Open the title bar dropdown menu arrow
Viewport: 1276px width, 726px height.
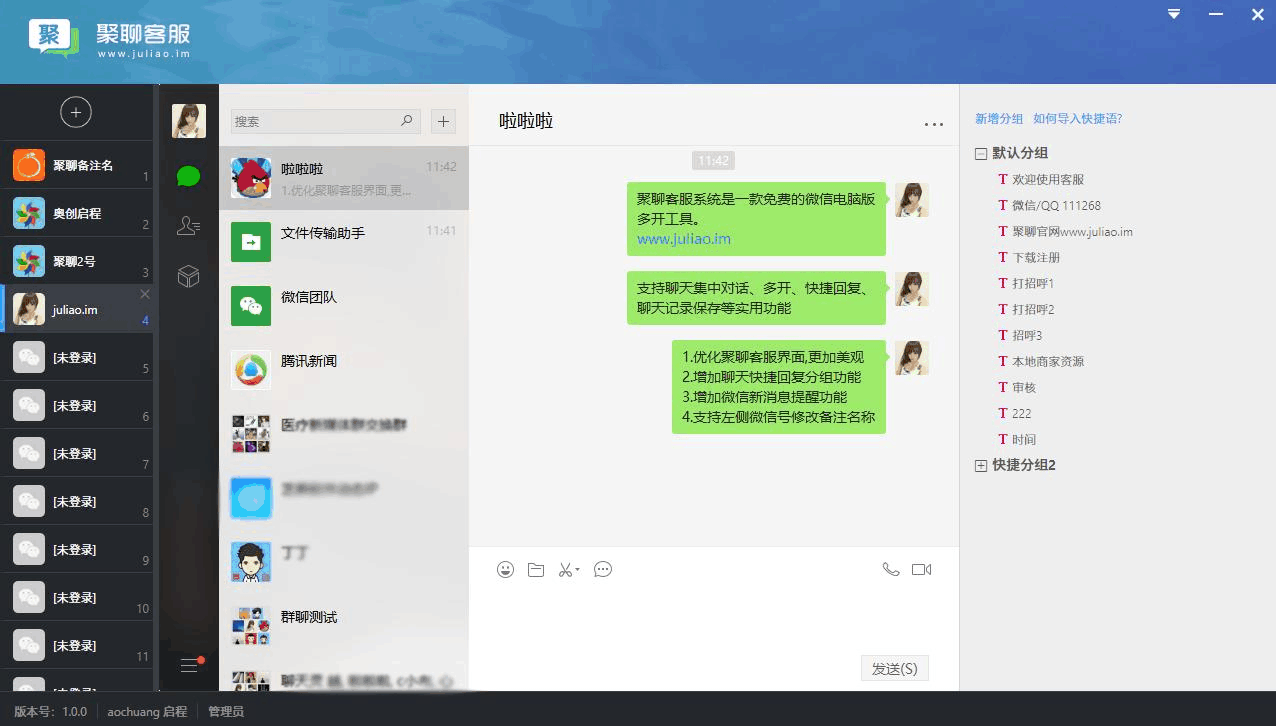tap(1175, 14)
